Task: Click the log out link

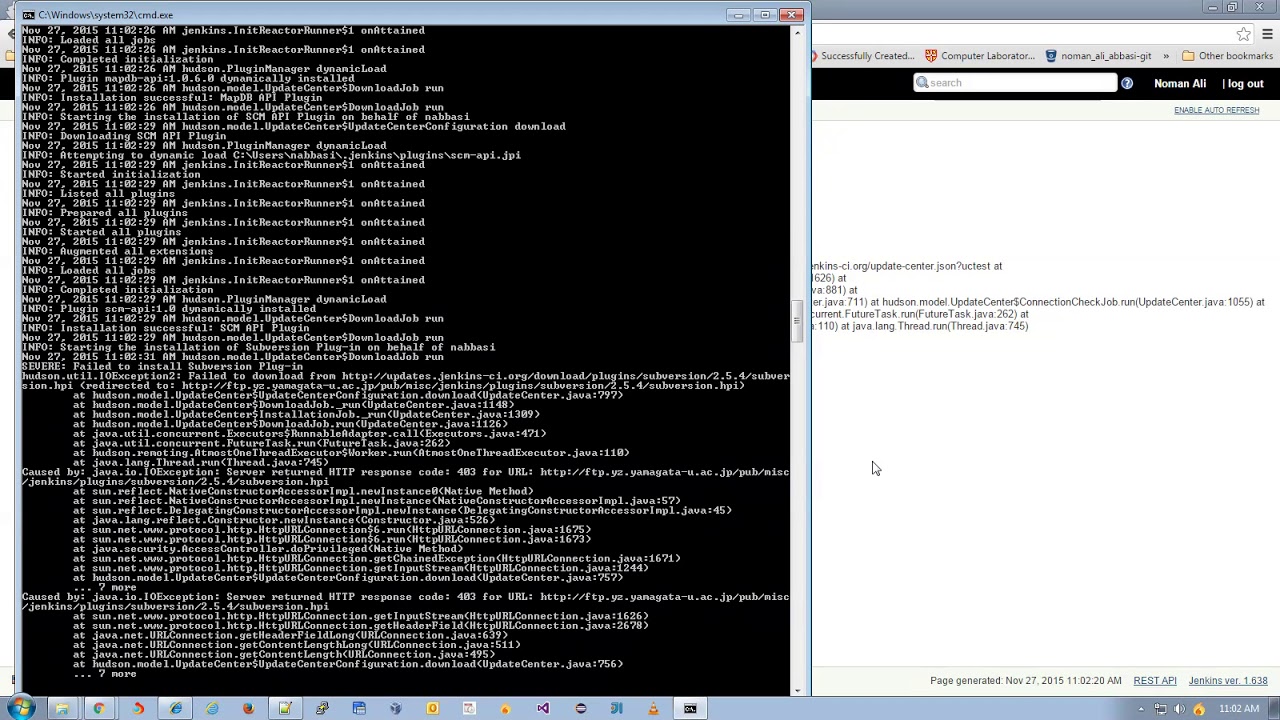Action: 1245,84
